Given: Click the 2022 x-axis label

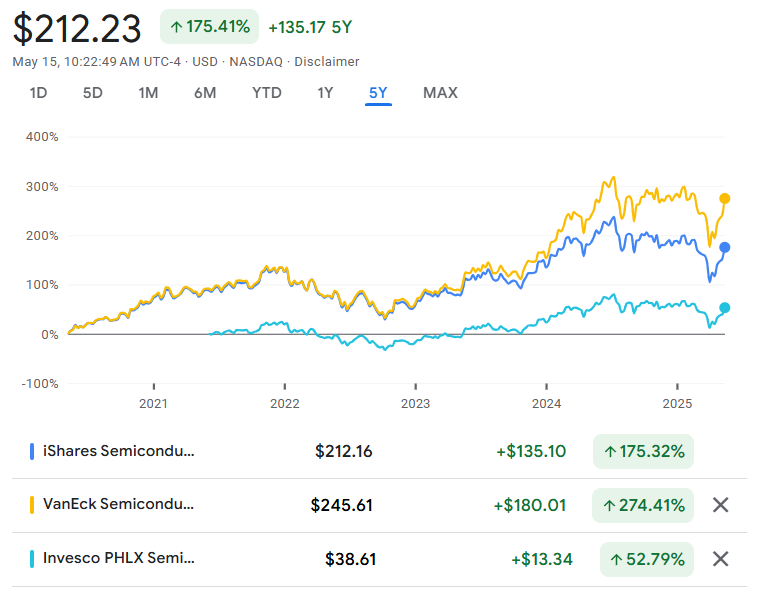Looking at the screenshot, I should [285, 403].
